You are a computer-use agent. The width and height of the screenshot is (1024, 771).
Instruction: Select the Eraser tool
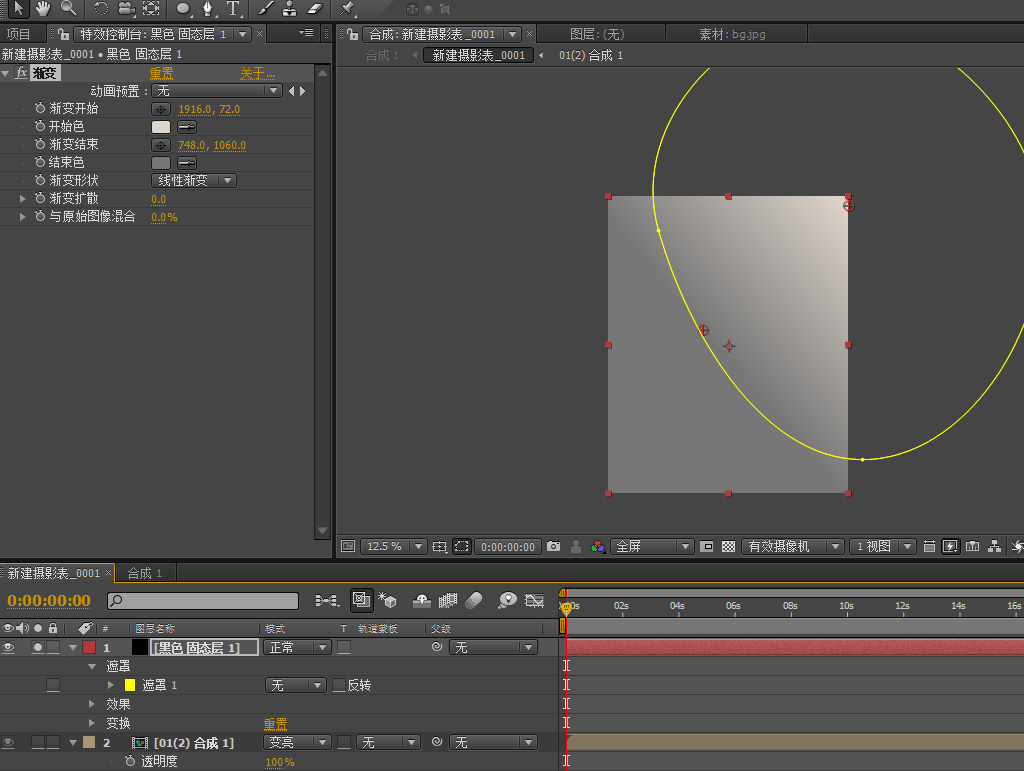(x=314, y=8)
